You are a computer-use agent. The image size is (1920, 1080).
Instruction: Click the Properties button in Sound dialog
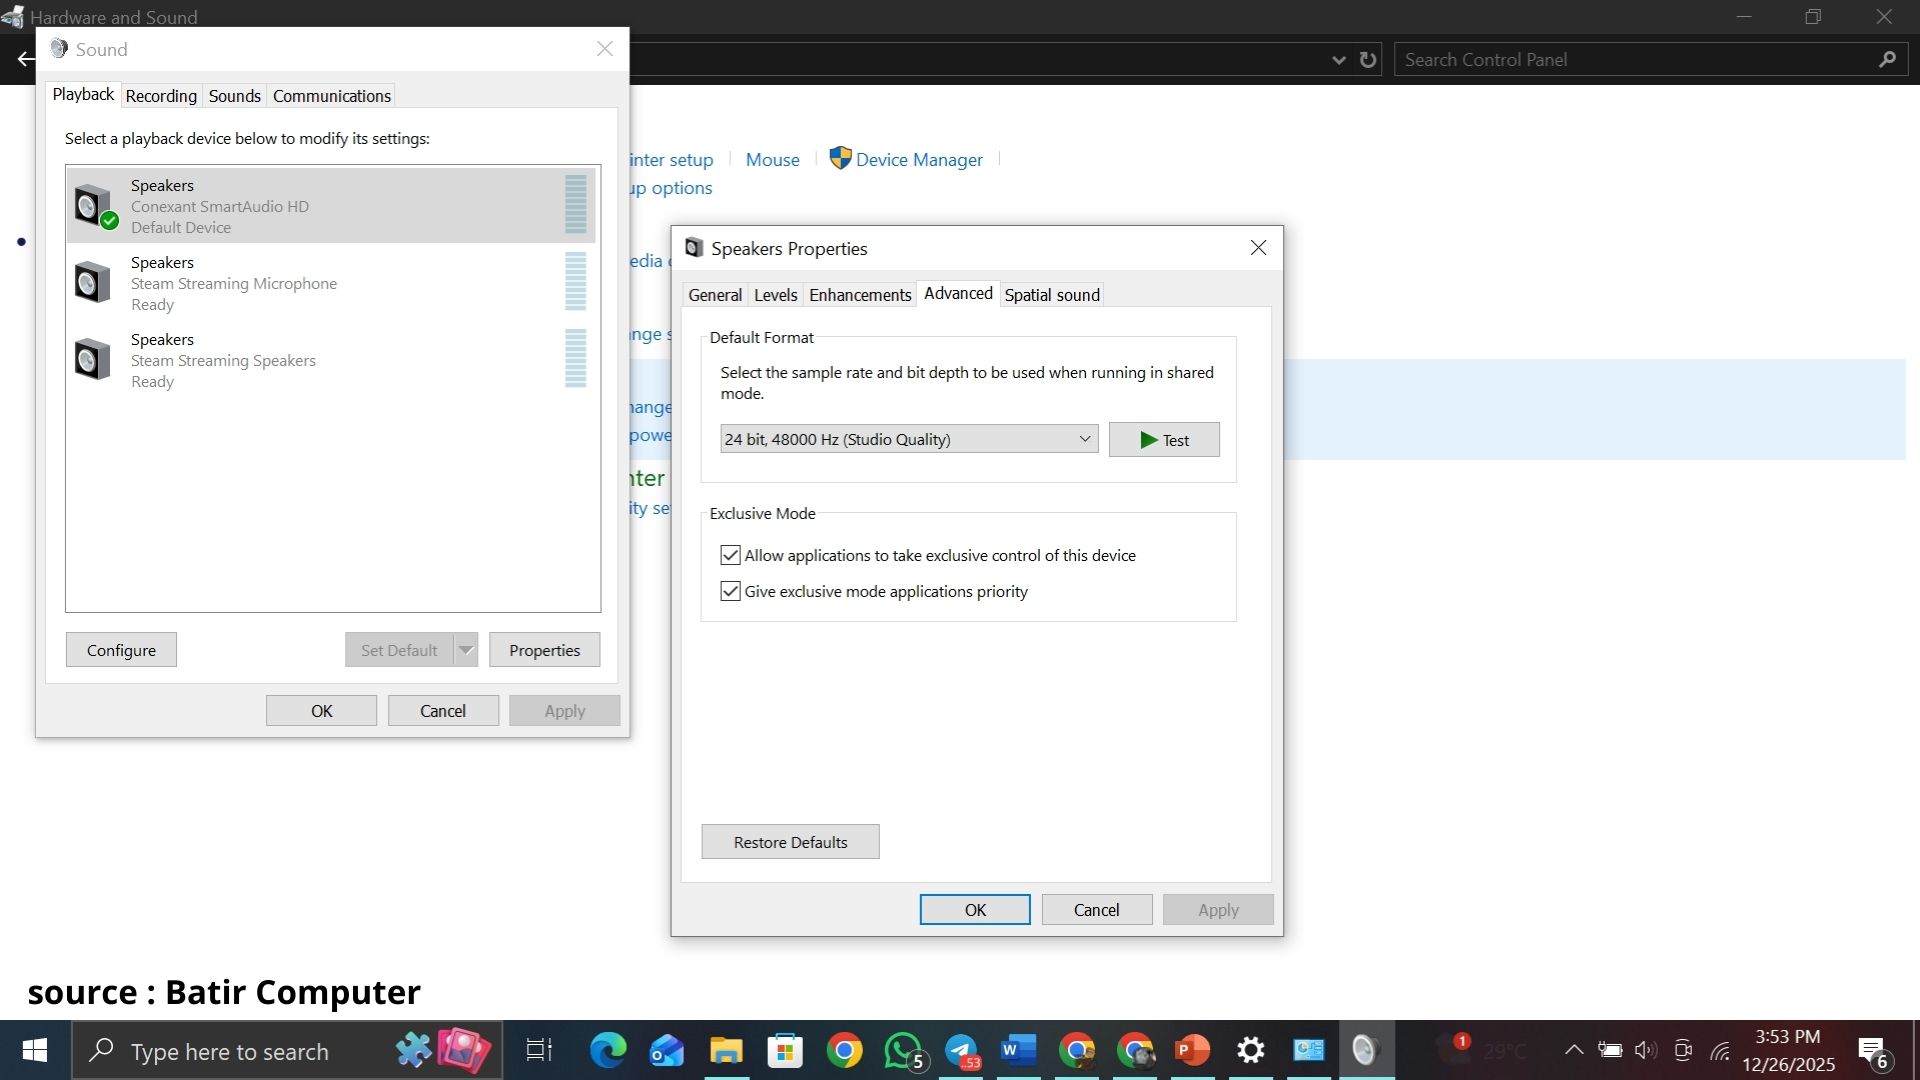pos(544,650)
